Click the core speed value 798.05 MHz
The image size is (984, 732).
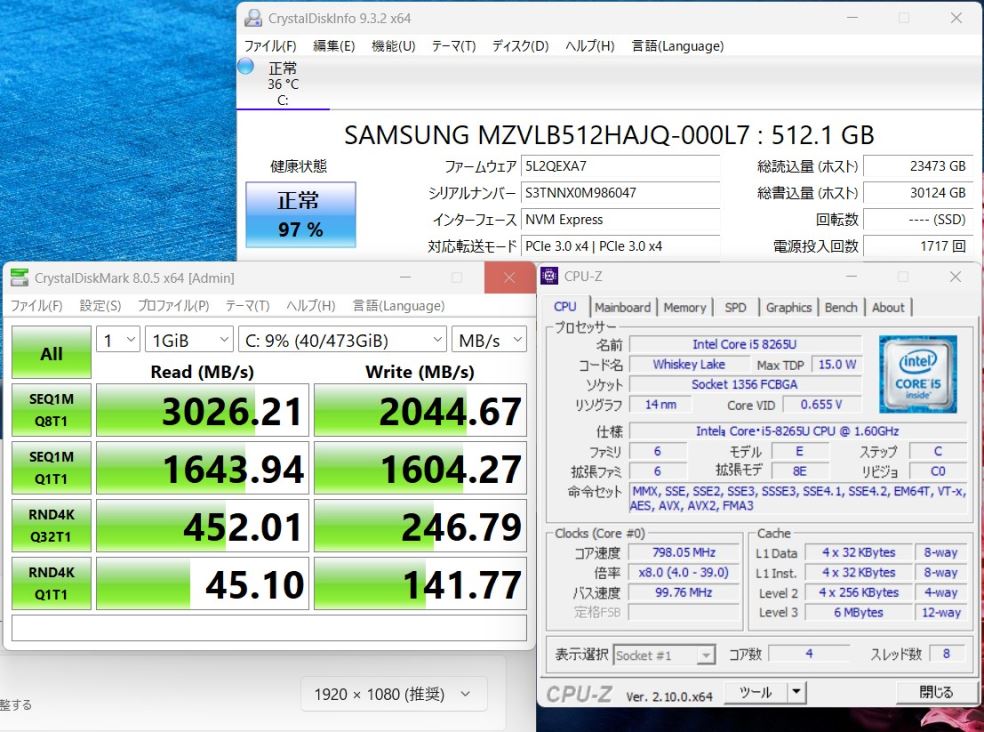coord(683,552)
